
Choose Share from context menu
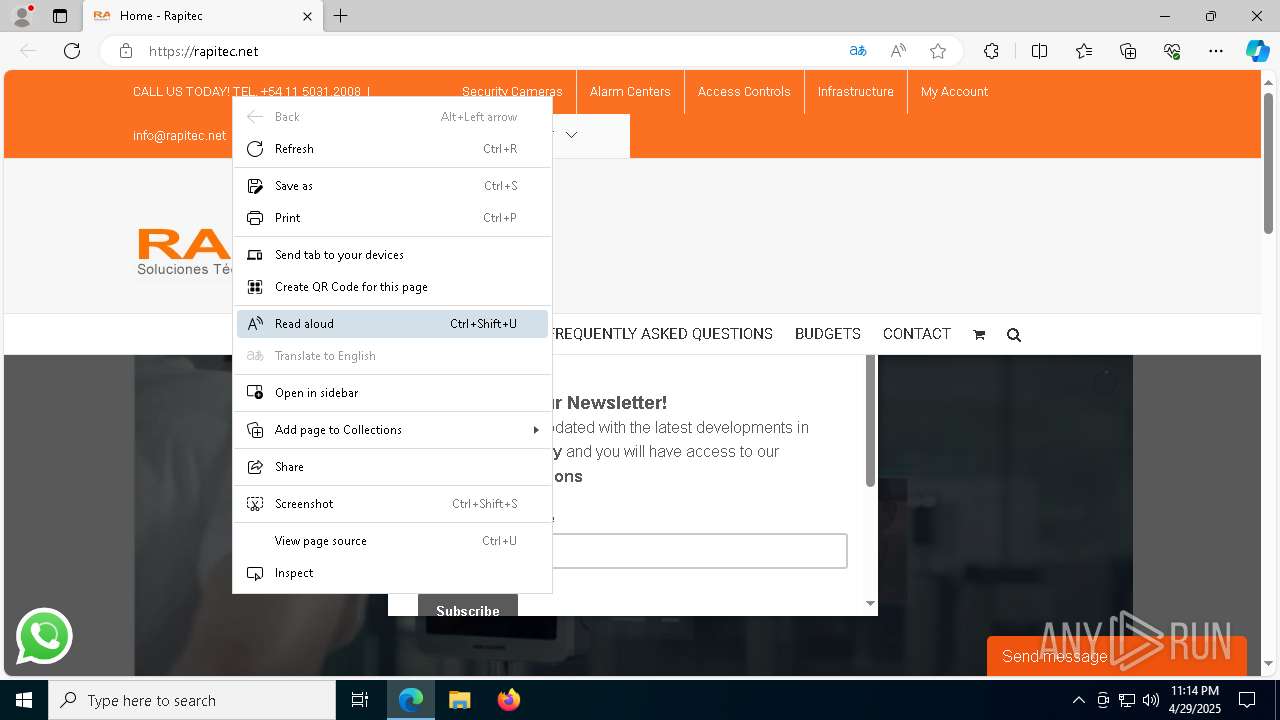392,467
